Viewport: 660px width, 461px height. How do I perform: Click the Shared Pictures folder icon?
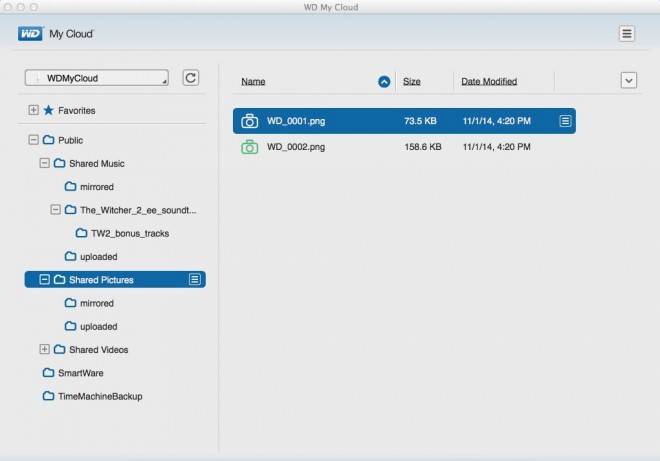[60, 280]
